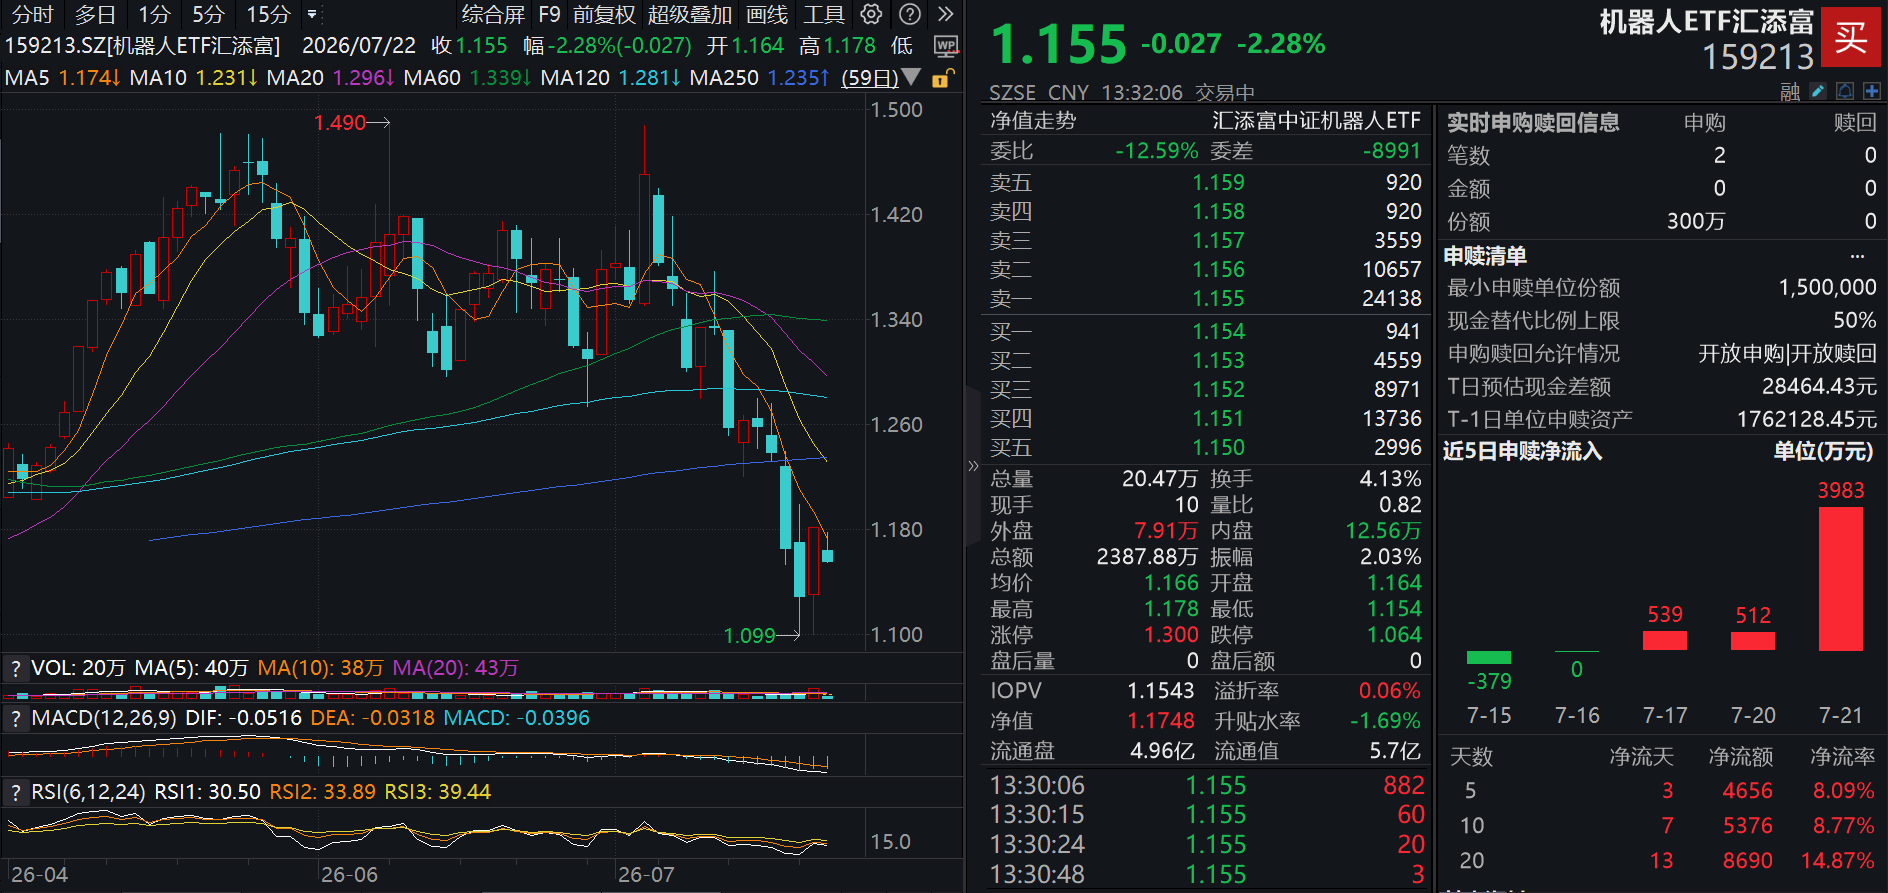Set a price alert bell icon
1888x893 pixels.
click(x=1845, y=91)
